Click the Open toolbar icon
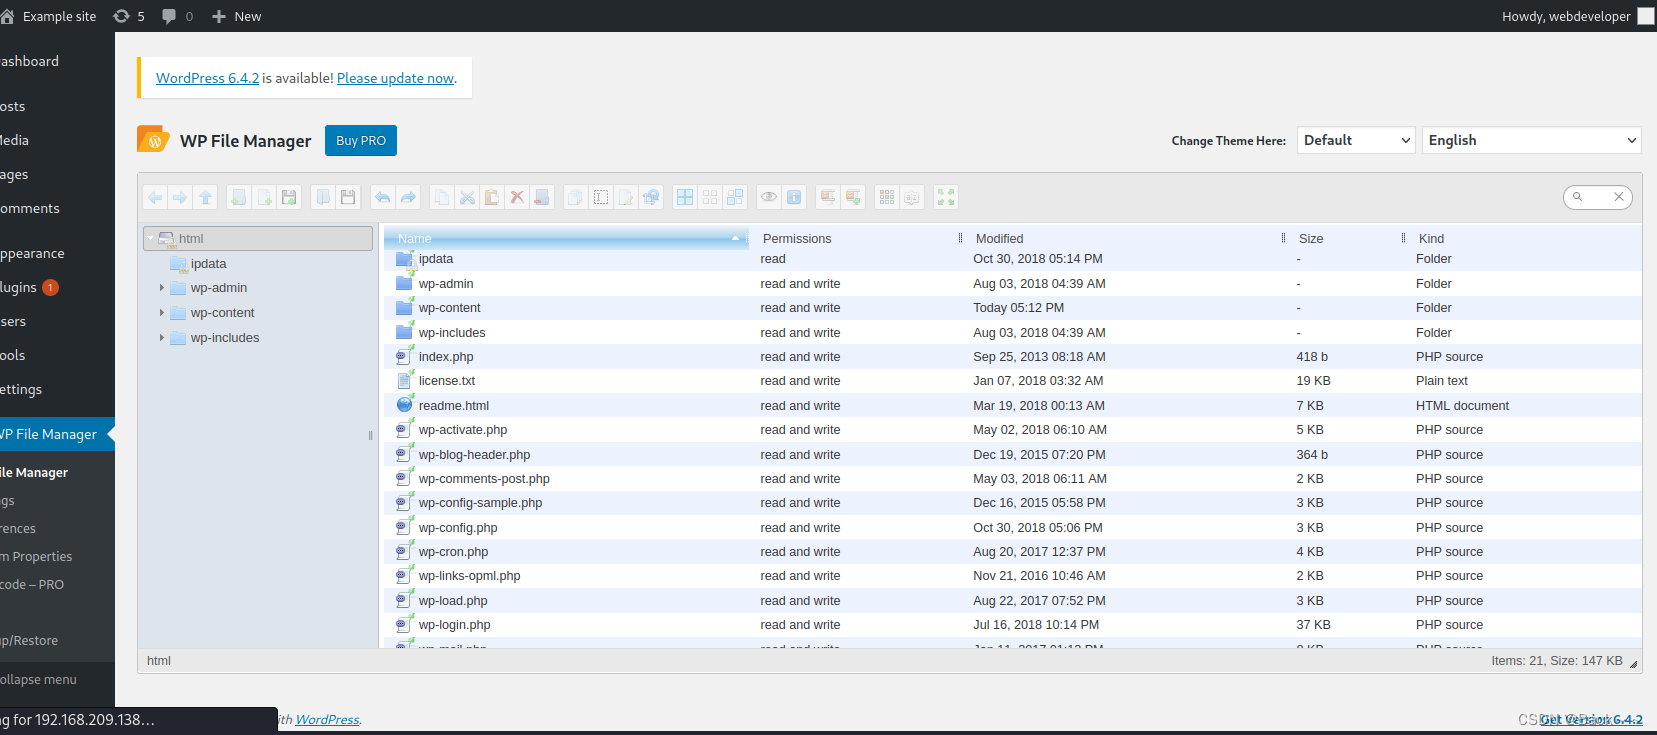1657x735 pixels. pos(323,197)
